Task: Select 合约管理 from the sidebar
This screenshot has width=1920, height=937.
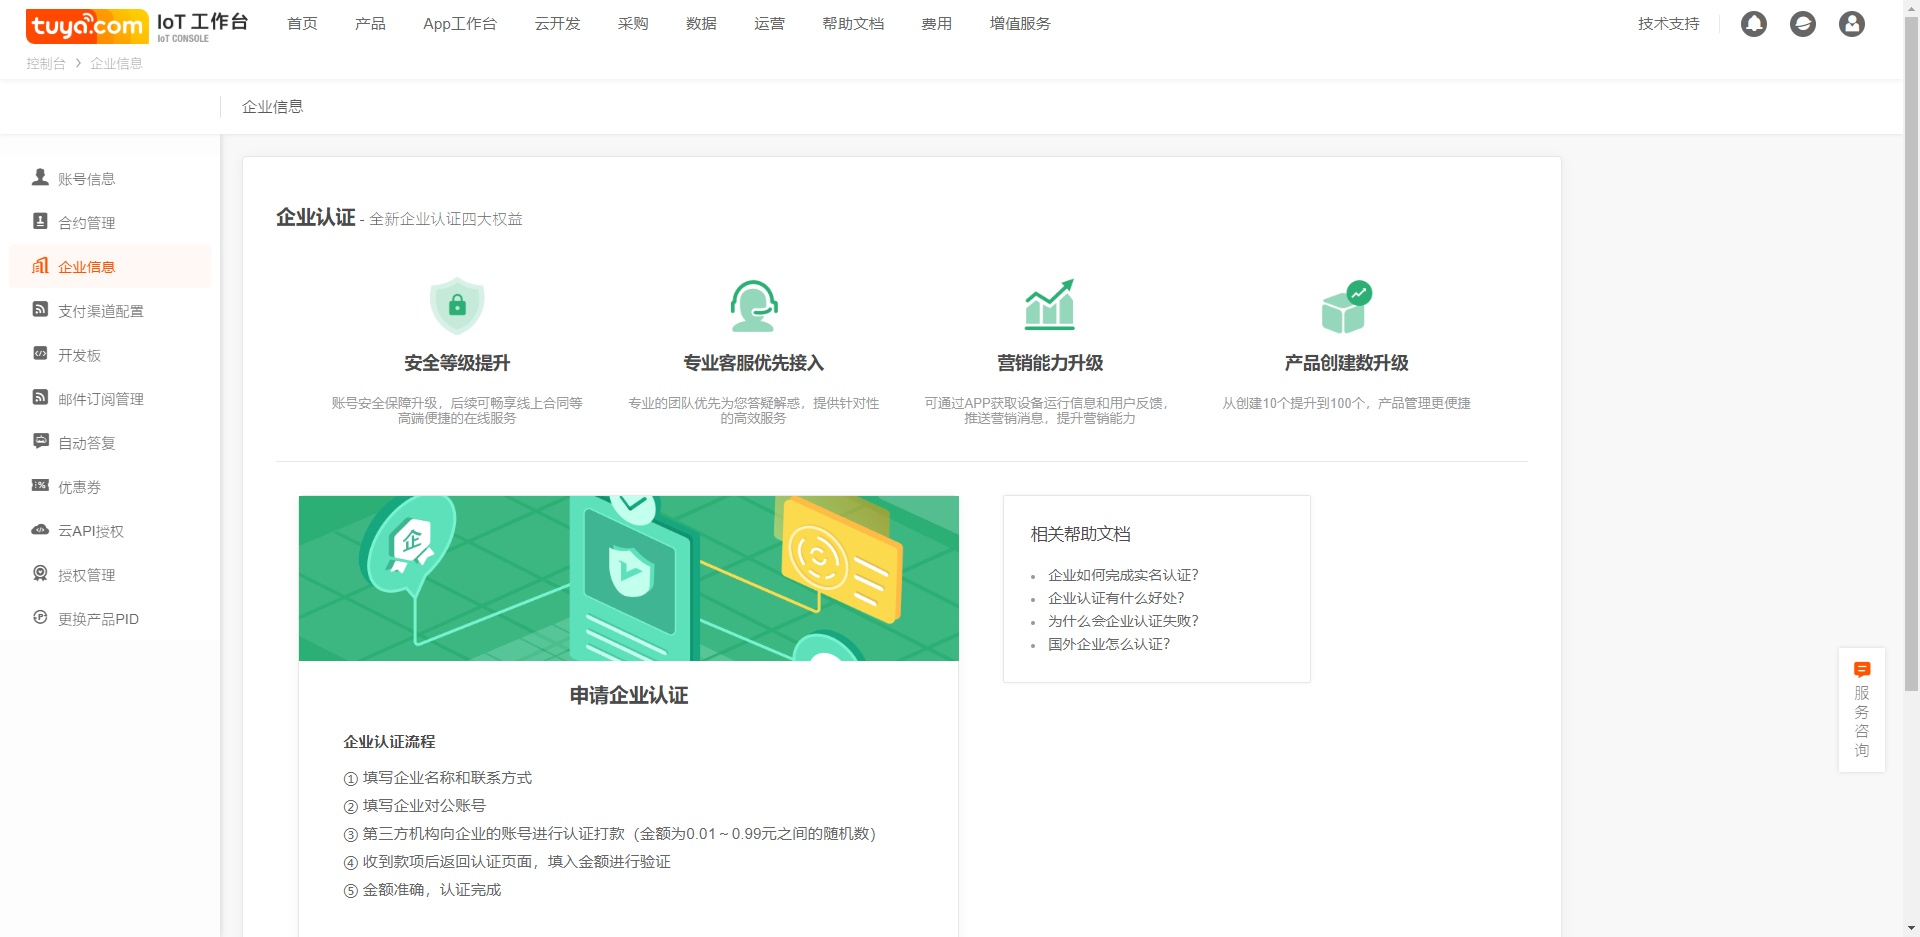Action: pos(86,223)
